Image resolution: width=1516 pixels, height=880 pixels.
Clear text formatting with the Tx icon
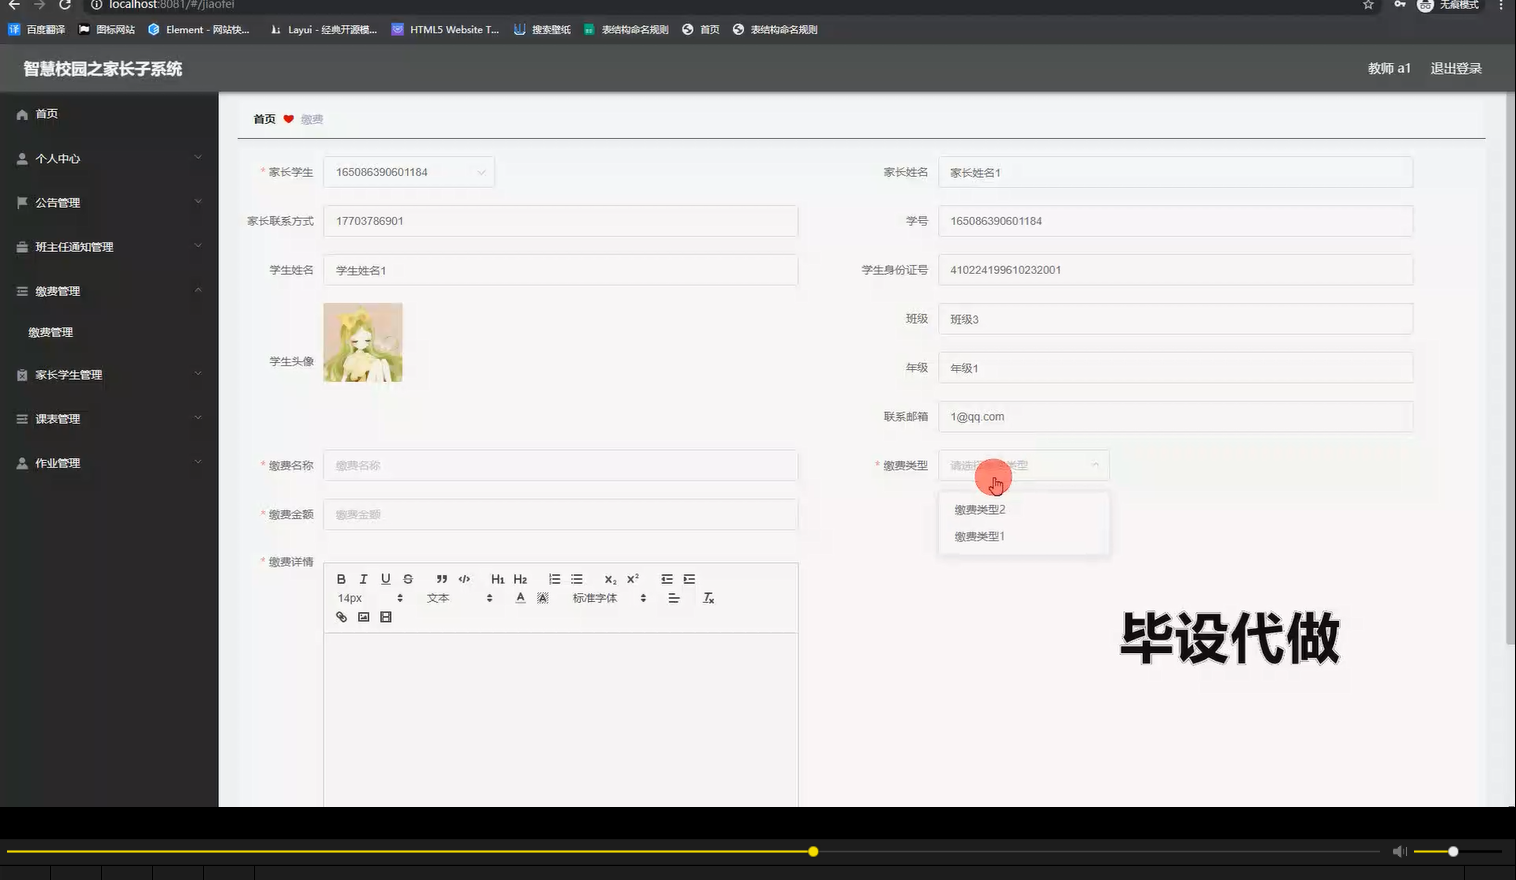coord(708,597)
